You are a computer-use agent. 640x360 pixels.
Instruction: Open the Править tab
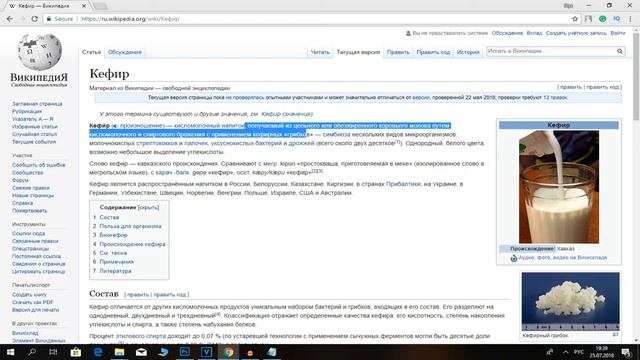(398, 52)
